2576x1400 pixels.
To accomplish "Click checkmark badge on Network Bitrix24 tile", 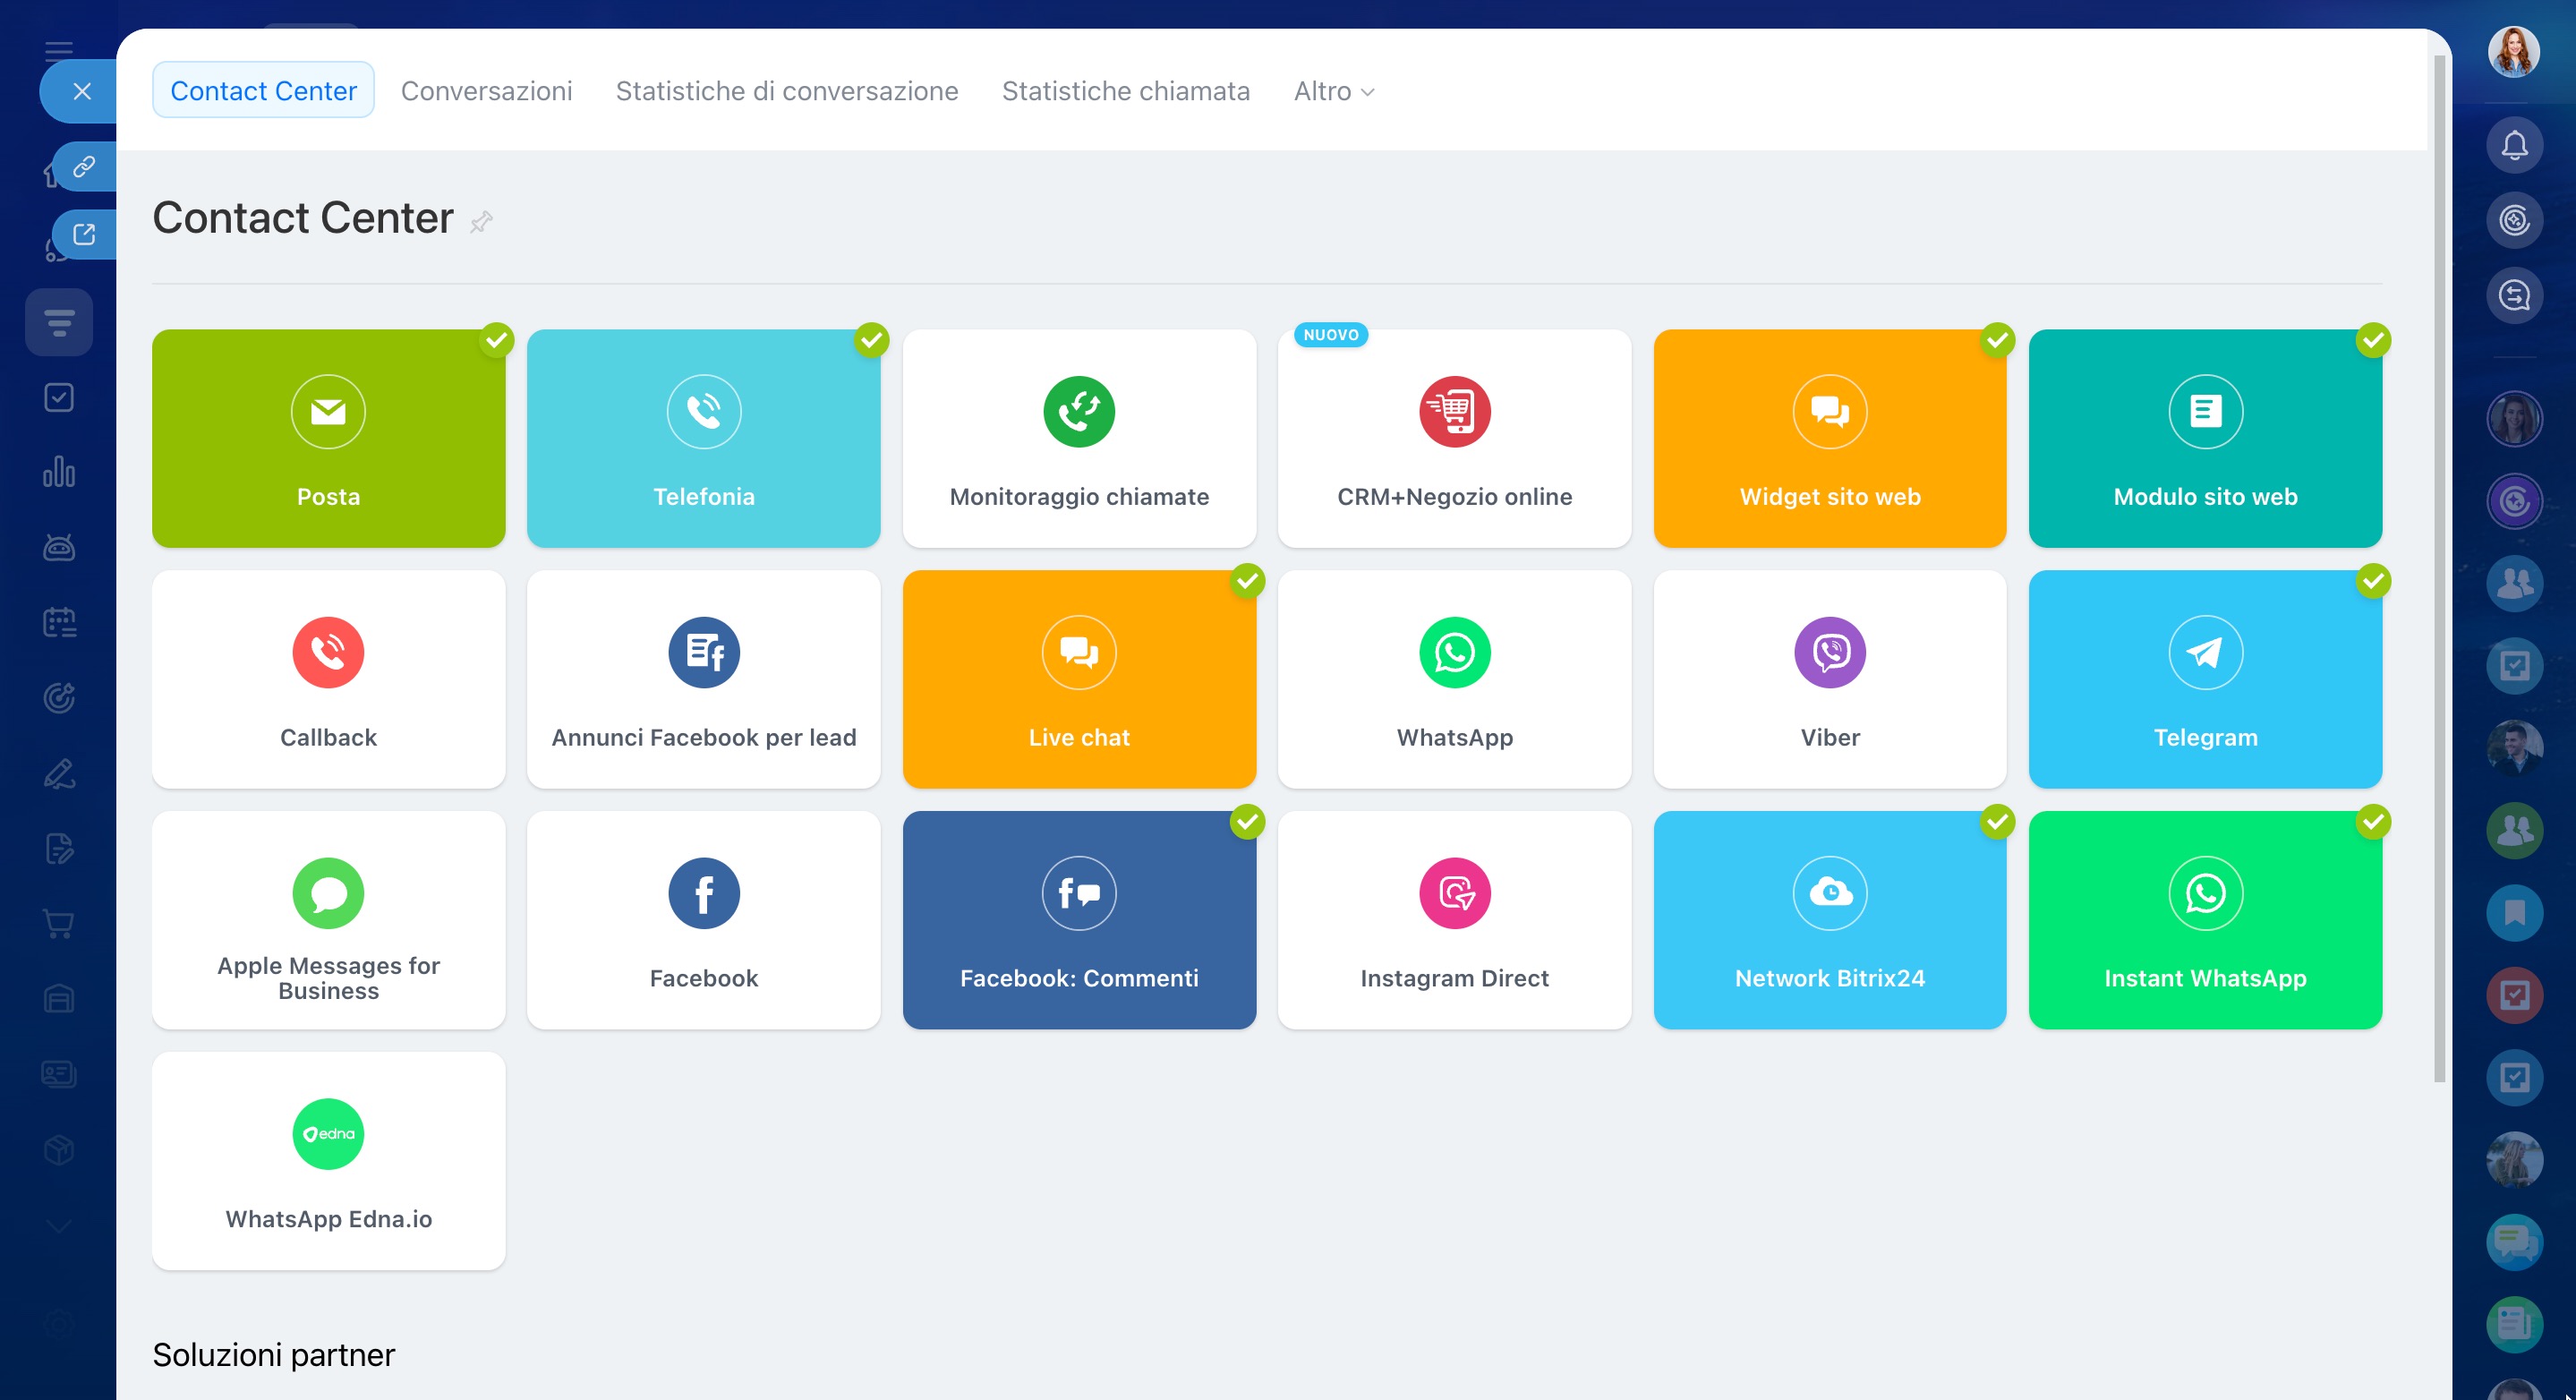I will (1997, 822).
